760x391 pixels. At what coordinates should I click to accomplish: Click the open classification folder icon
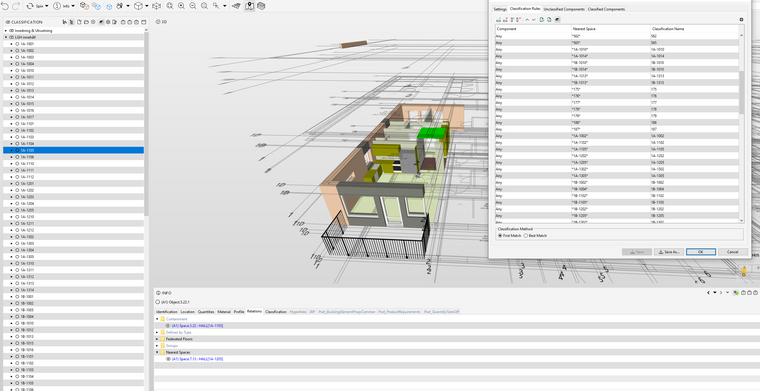(86, 22)
